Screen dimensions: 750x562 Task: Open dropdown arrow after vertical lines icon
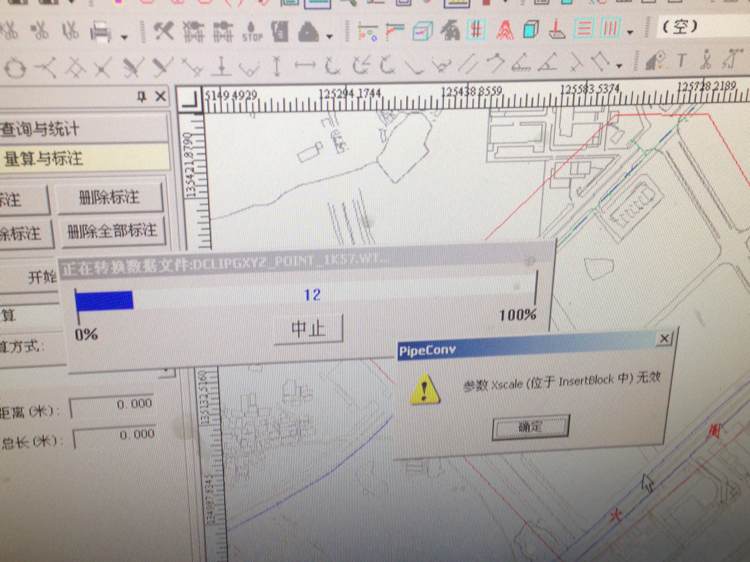coord(630,33)
